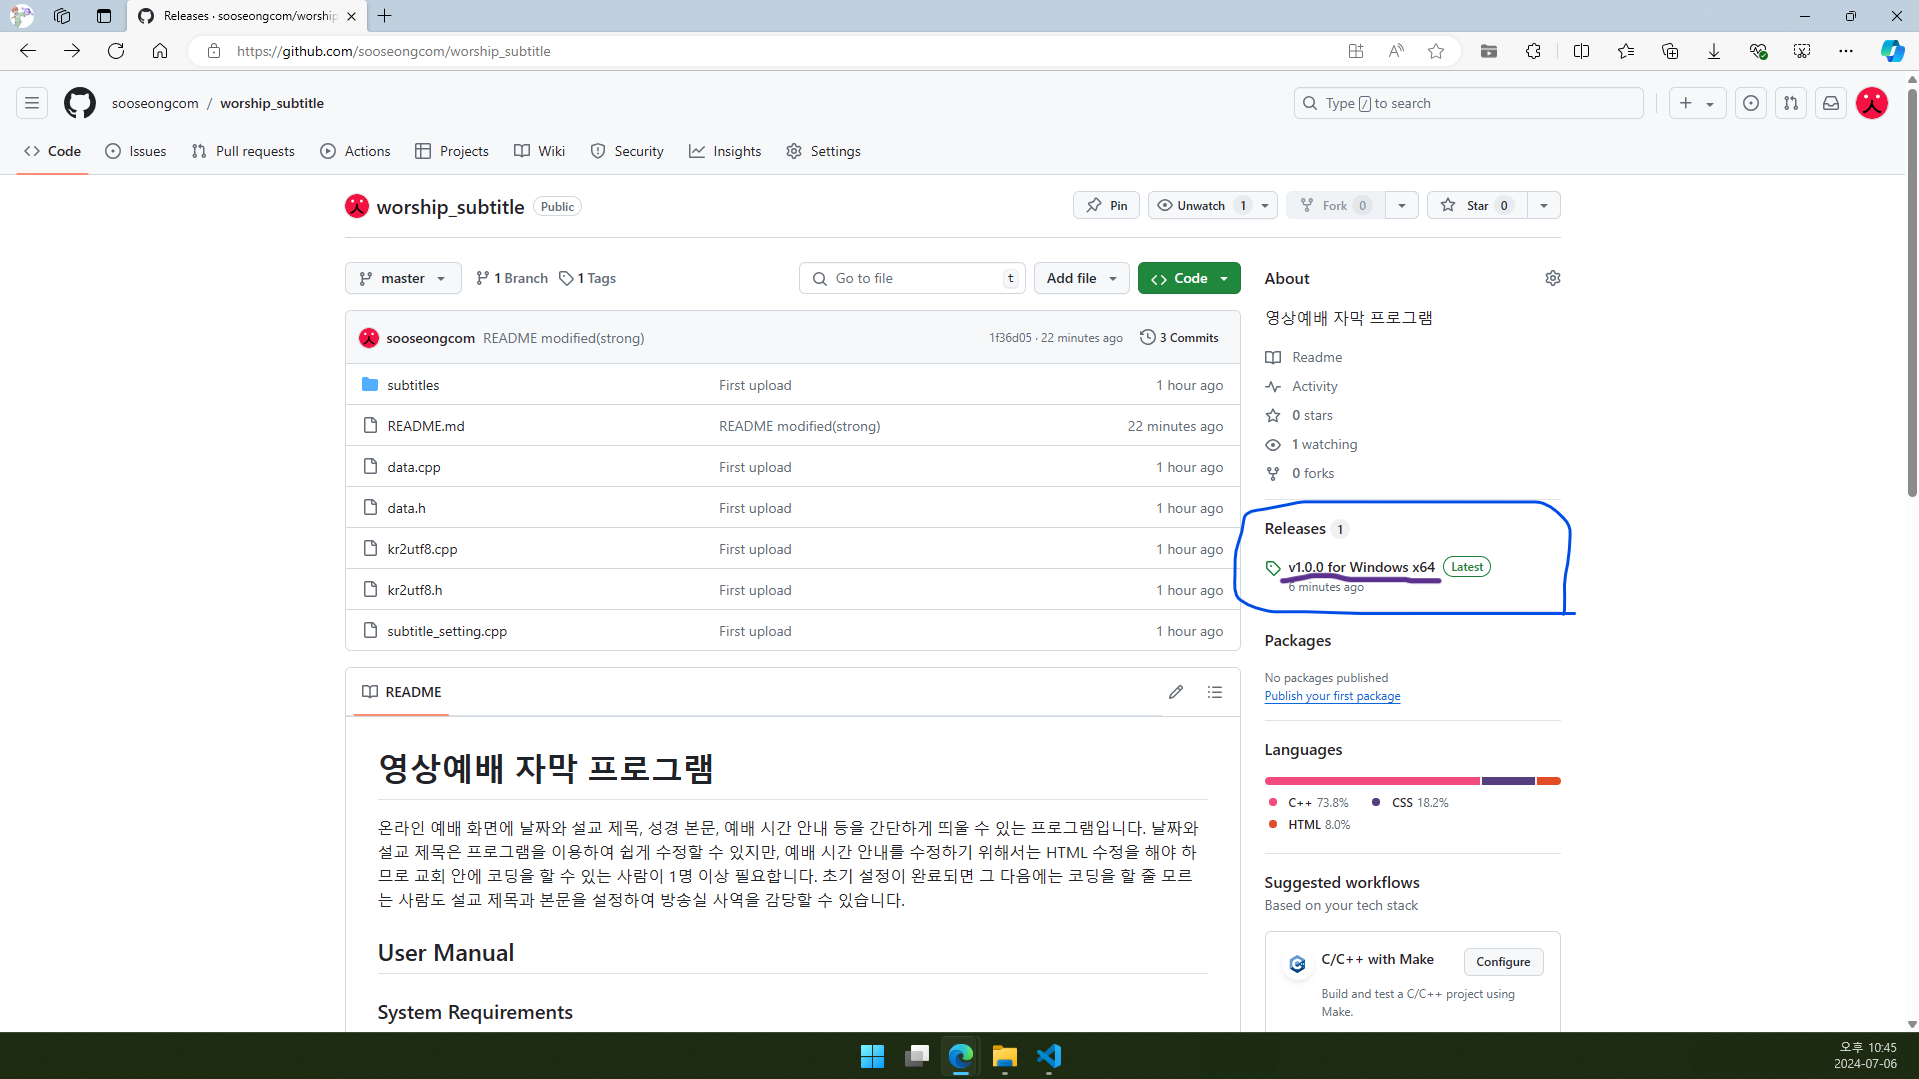Open the notifications inbox icon
This screenshot has width=1919, height=1079.
point(1831,103)
